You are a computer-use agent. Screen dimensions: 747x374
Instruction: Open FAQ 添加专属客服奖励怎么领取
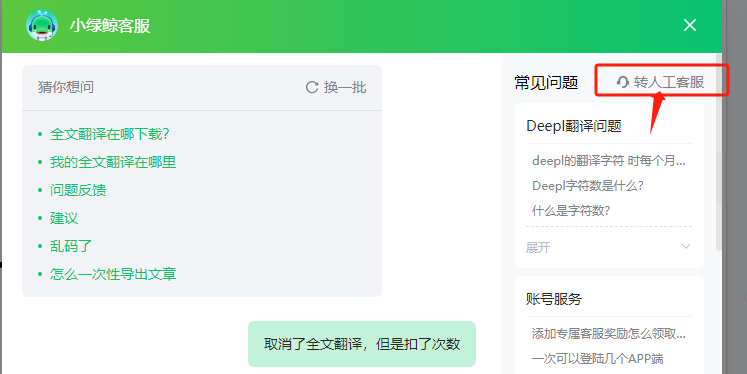click(608, 334)
